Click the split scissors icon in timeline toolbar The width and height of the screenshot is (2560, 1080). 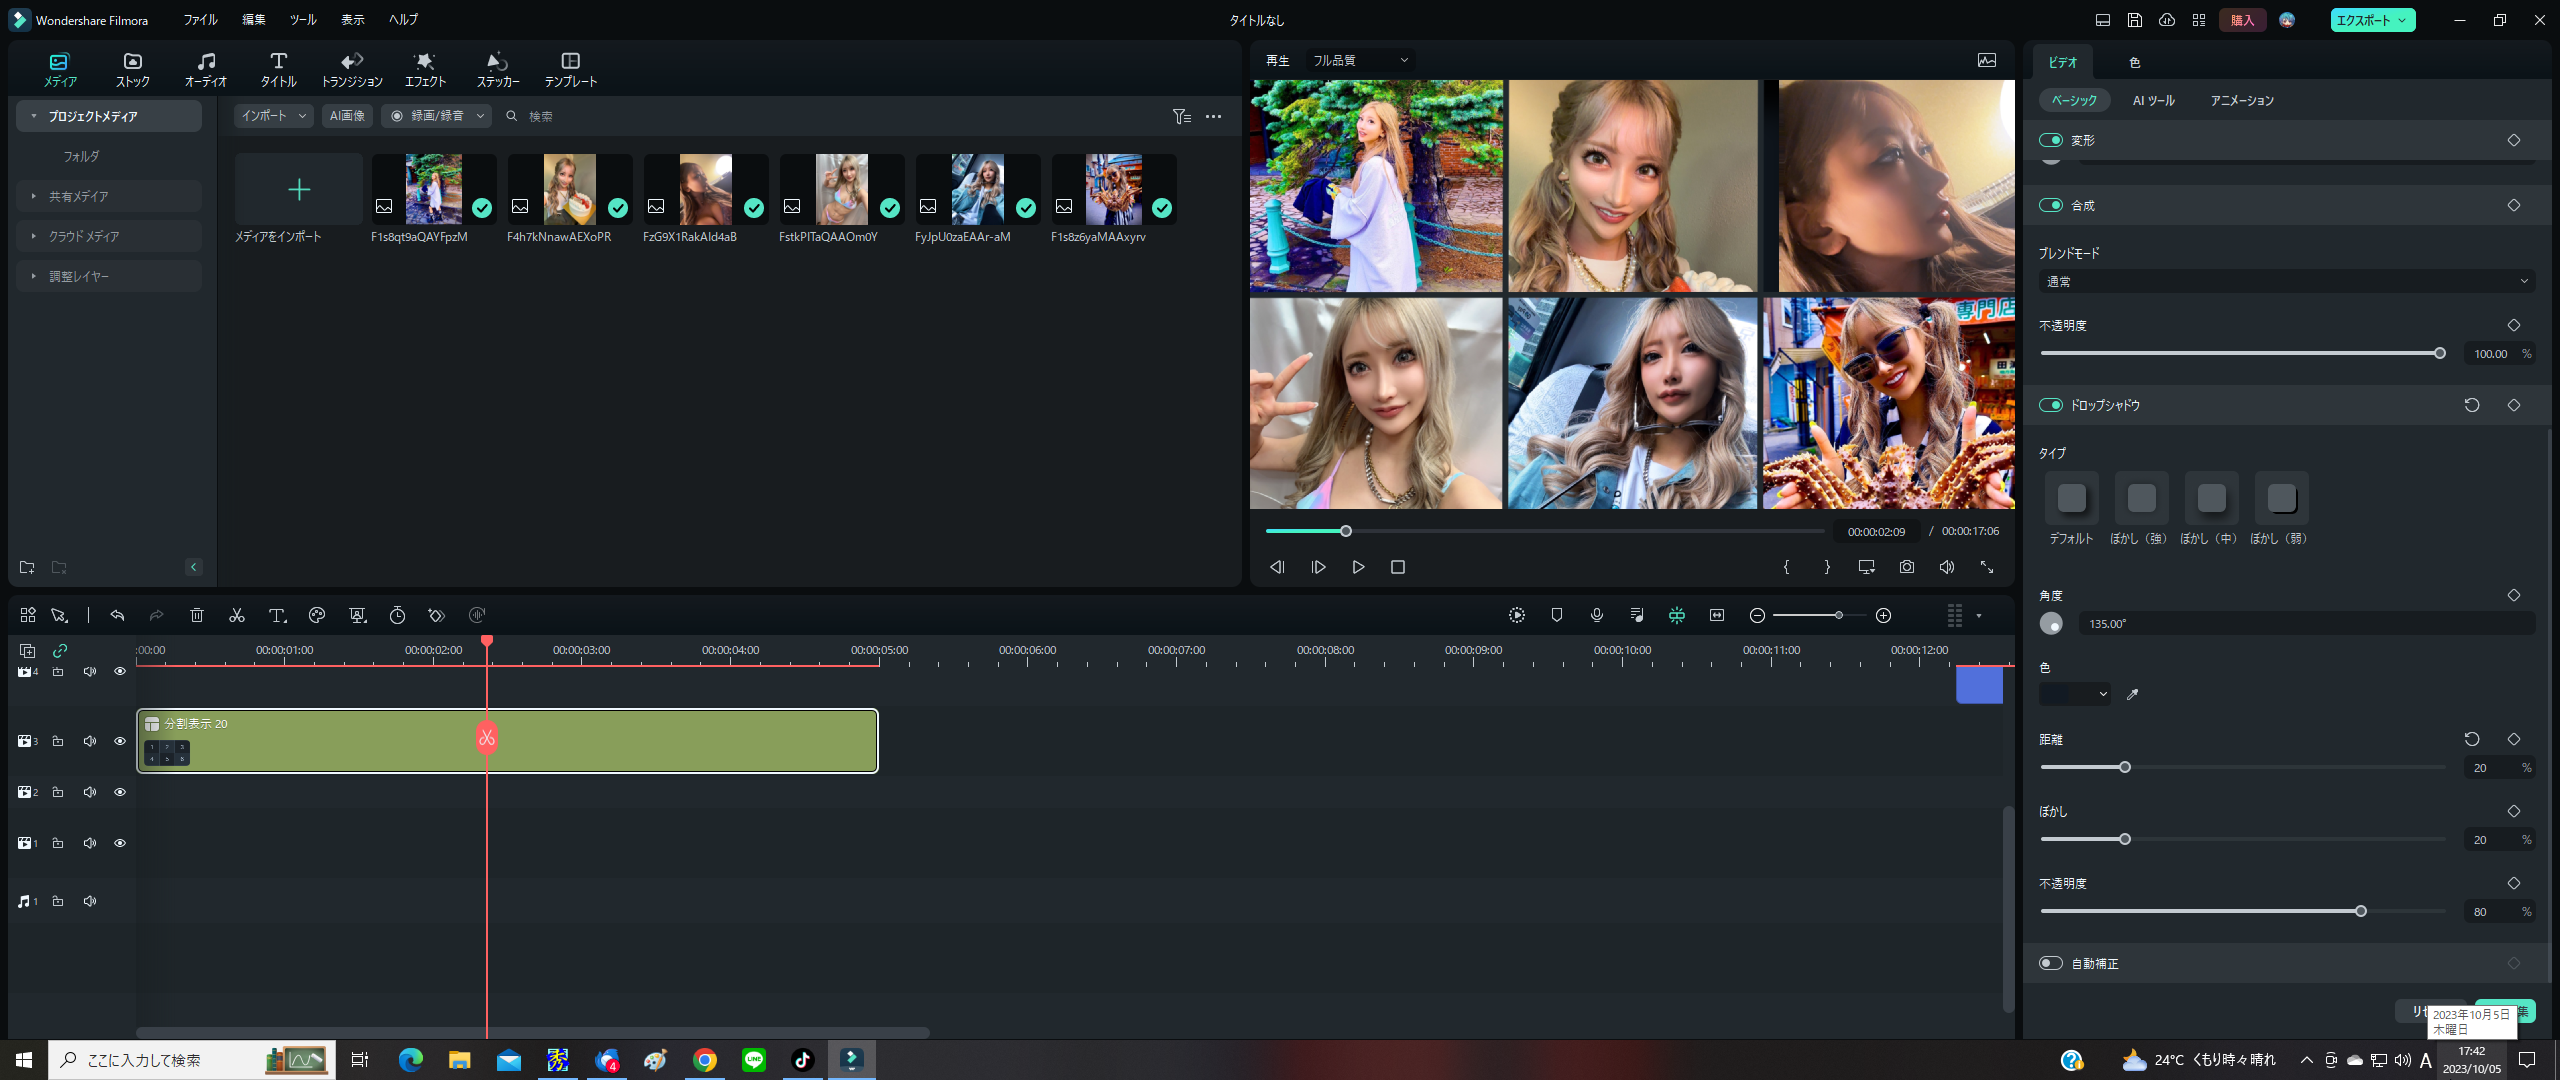(237, 615)
